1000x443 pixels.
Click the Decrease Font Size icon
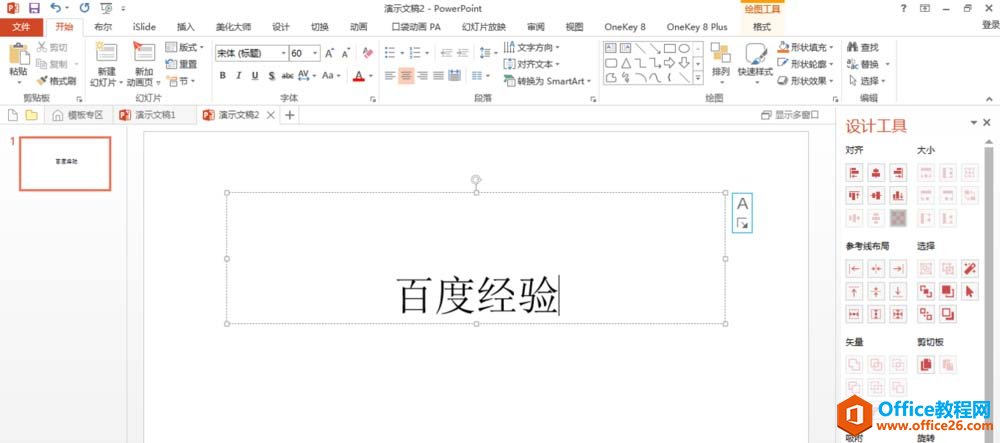(x=346, y=53)
